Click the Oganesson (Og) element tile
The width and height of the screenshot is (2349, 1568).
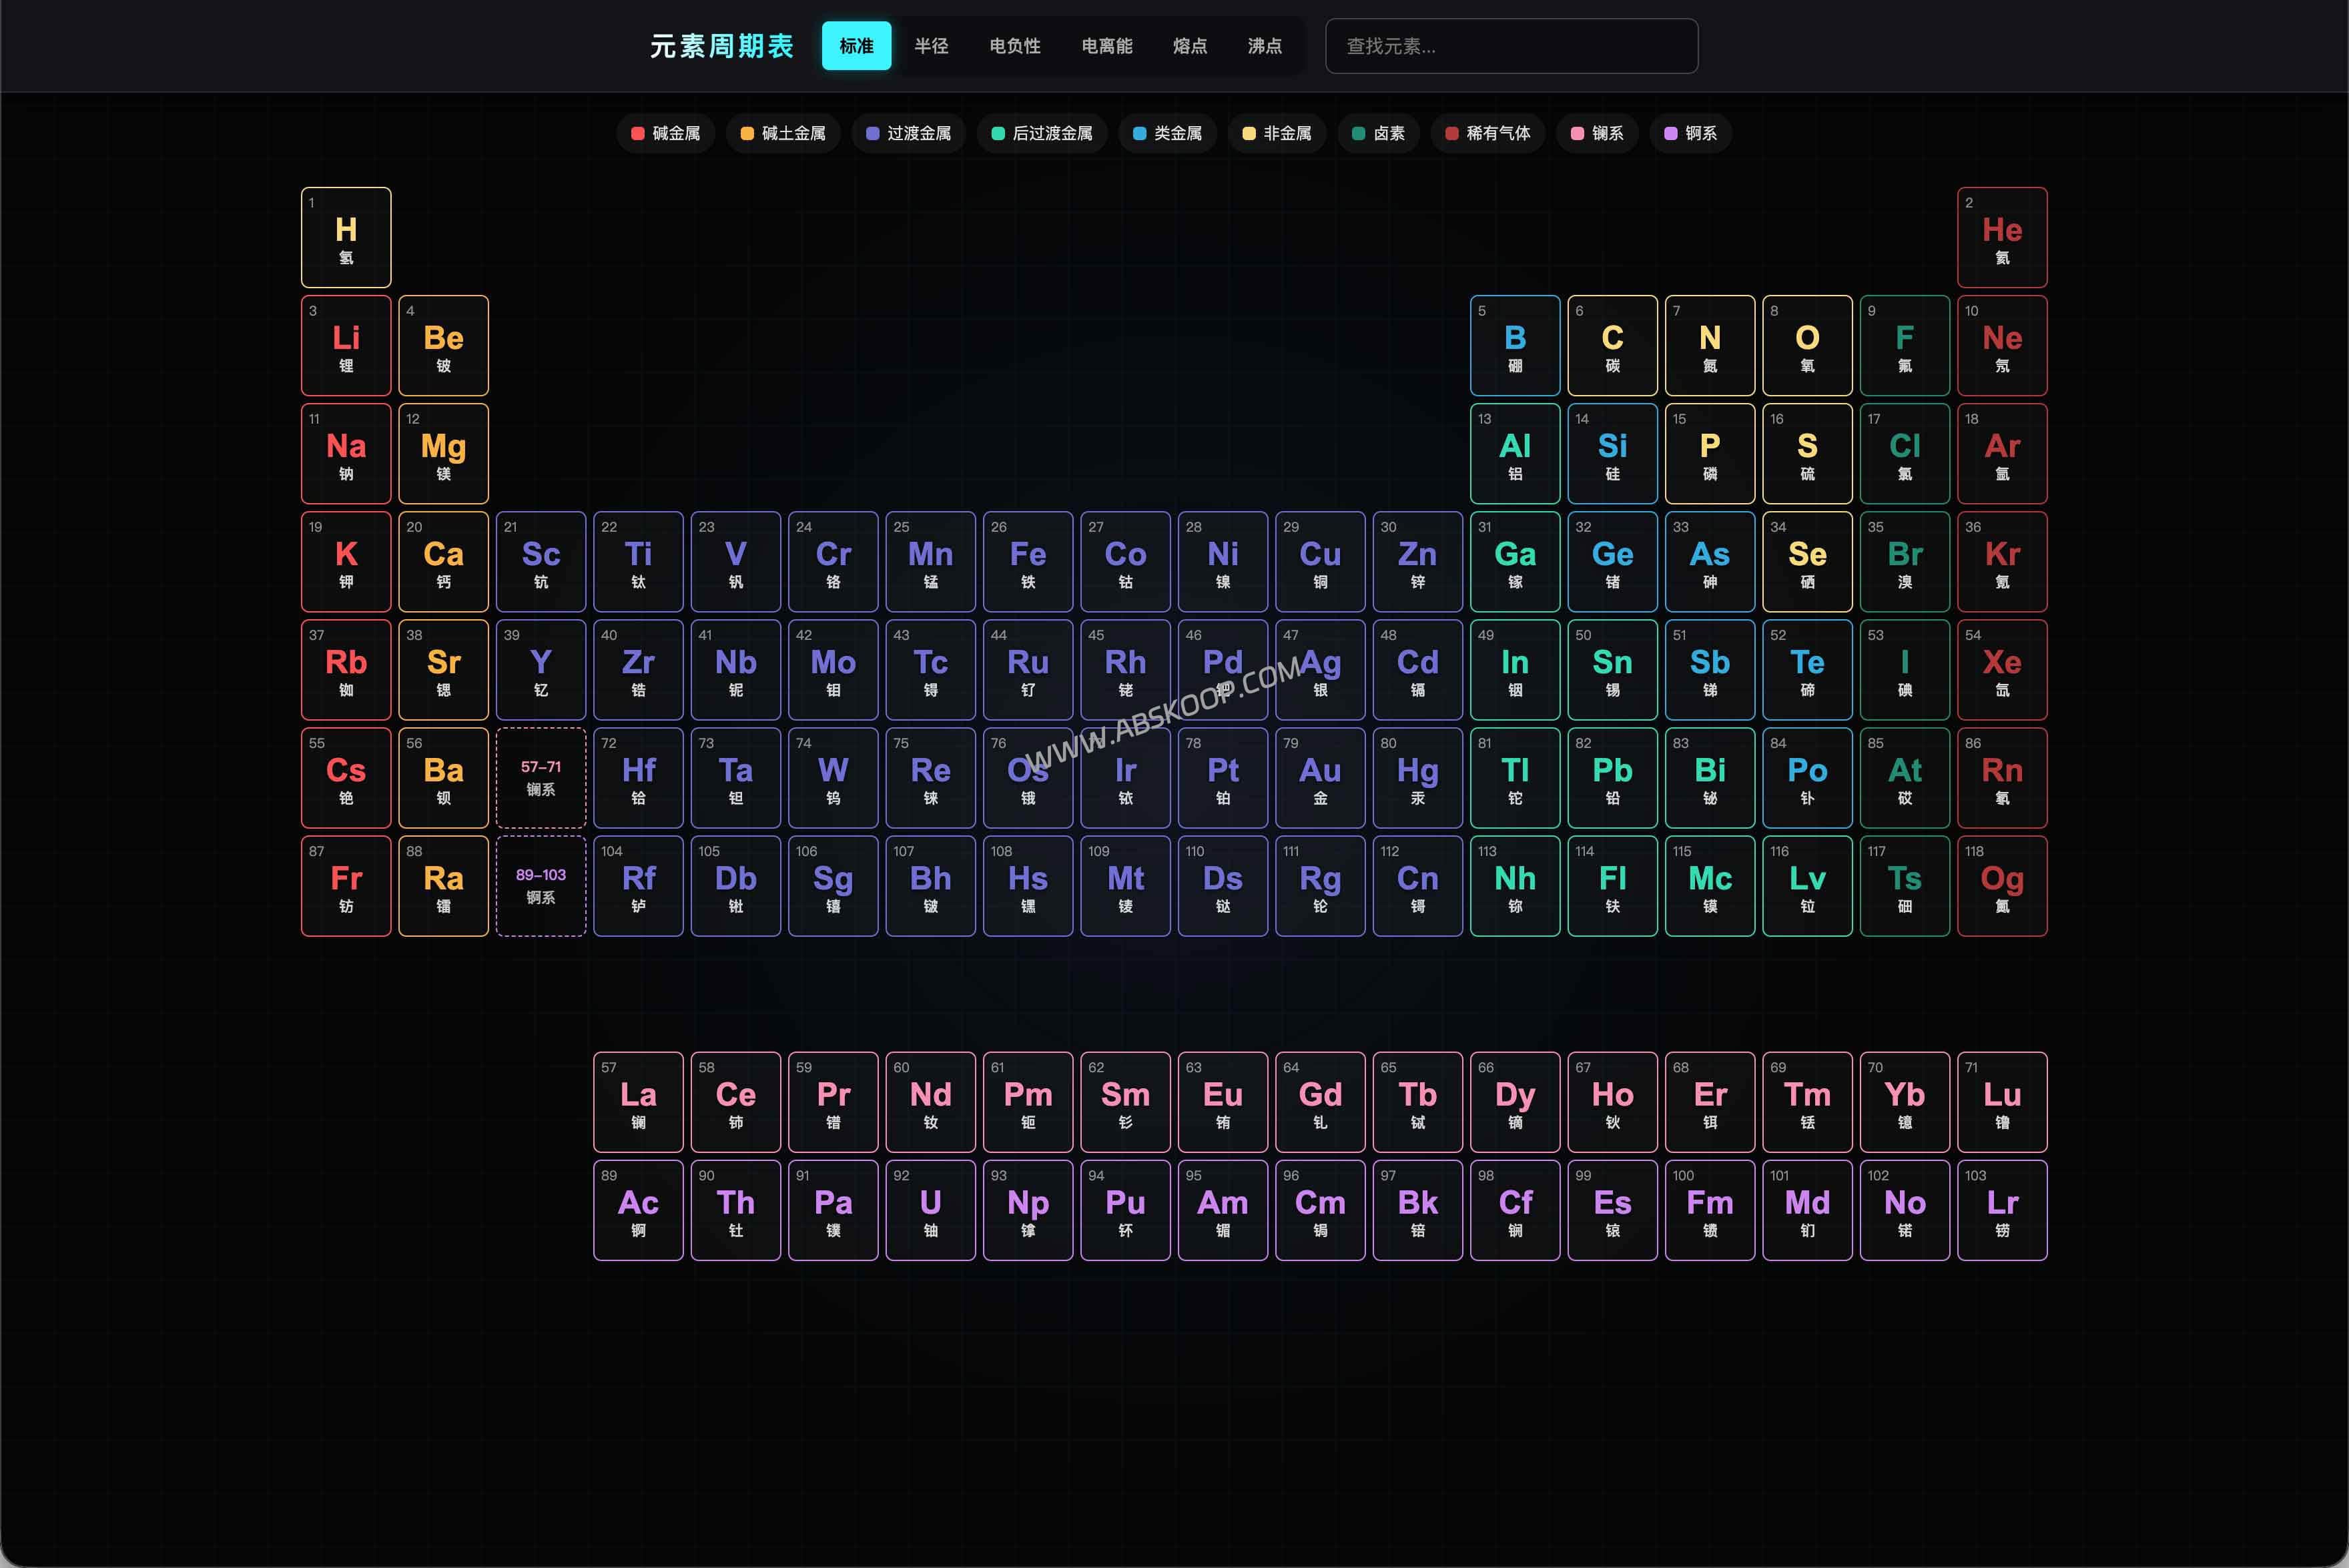[2002, 886]
